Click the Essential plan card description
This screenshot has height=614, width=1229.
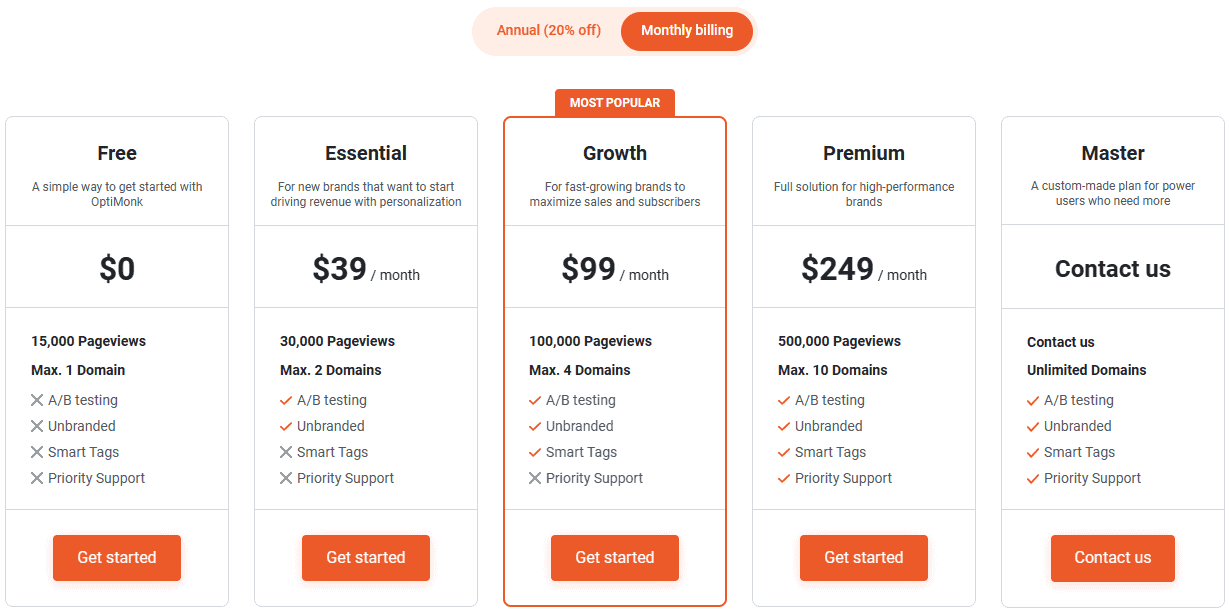click(x=366, y=194)
